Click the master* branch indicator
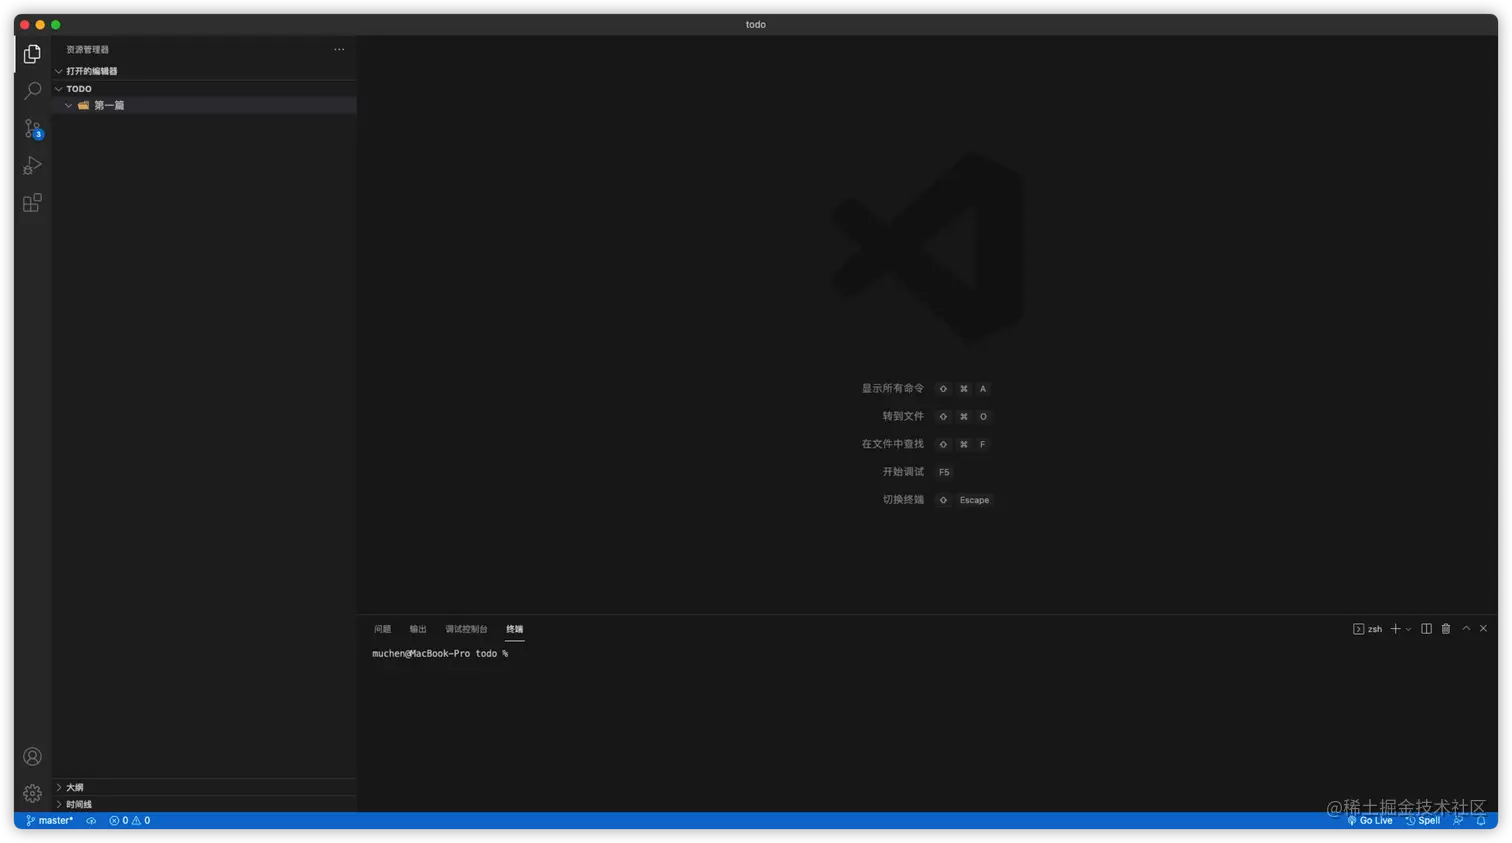 pyautogui.click(x=49, y=821)
